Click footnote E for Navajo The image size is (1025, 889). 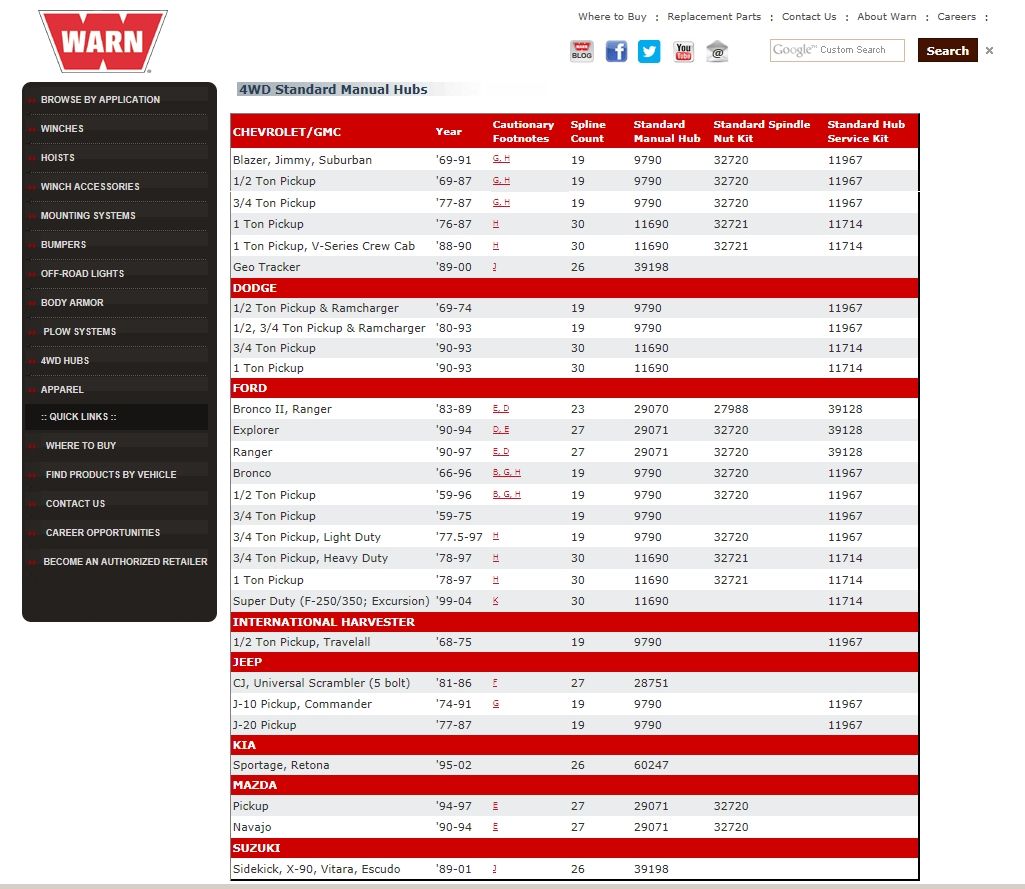coord(495,827)
